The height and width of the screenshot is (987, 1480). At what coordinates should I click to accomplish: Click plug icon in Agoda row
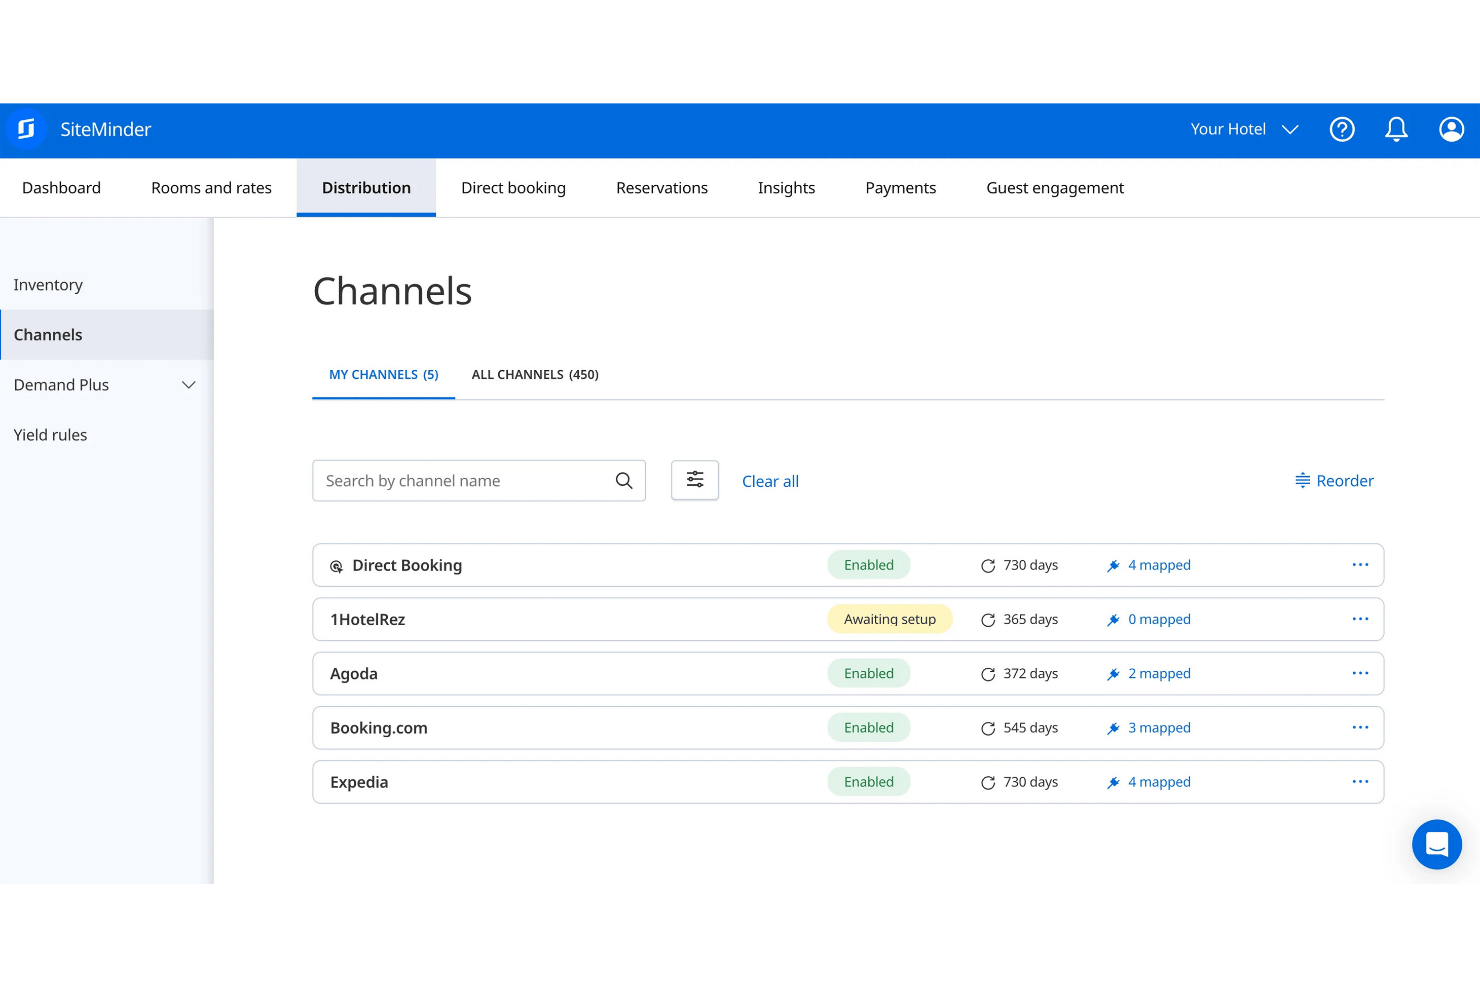(x=1113, y=674)
